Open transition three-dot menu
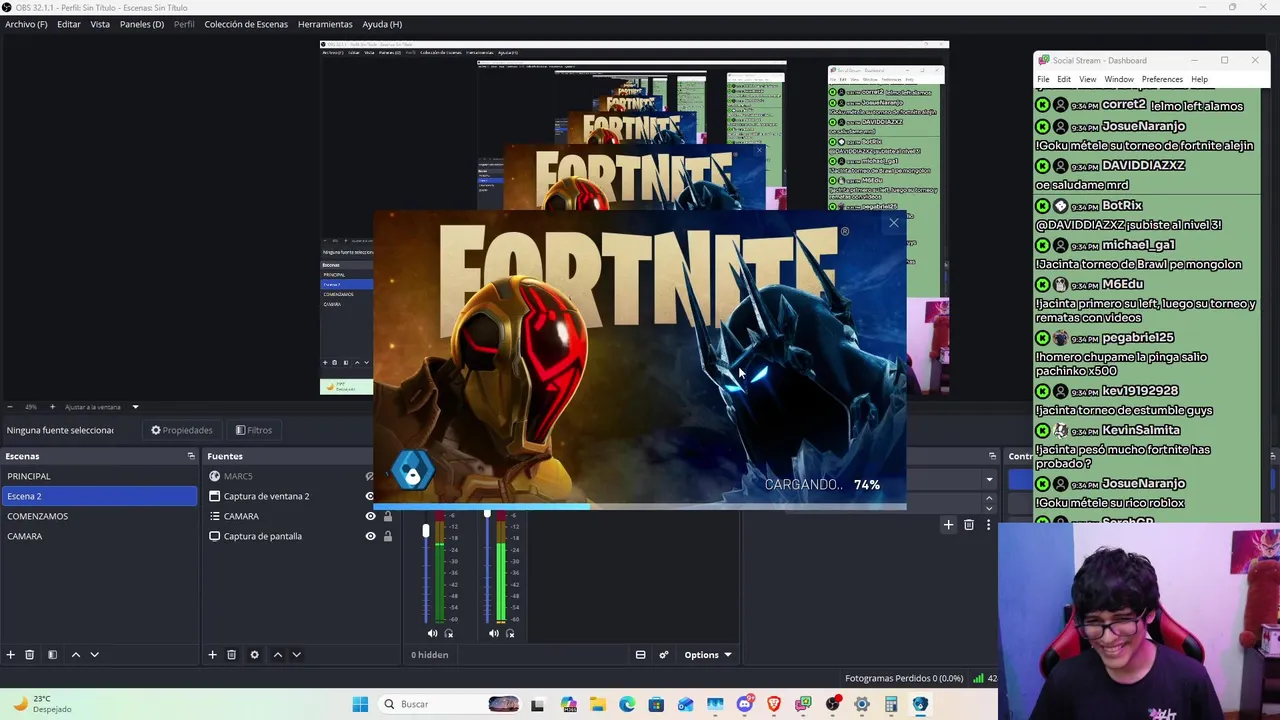 point(988,525)
